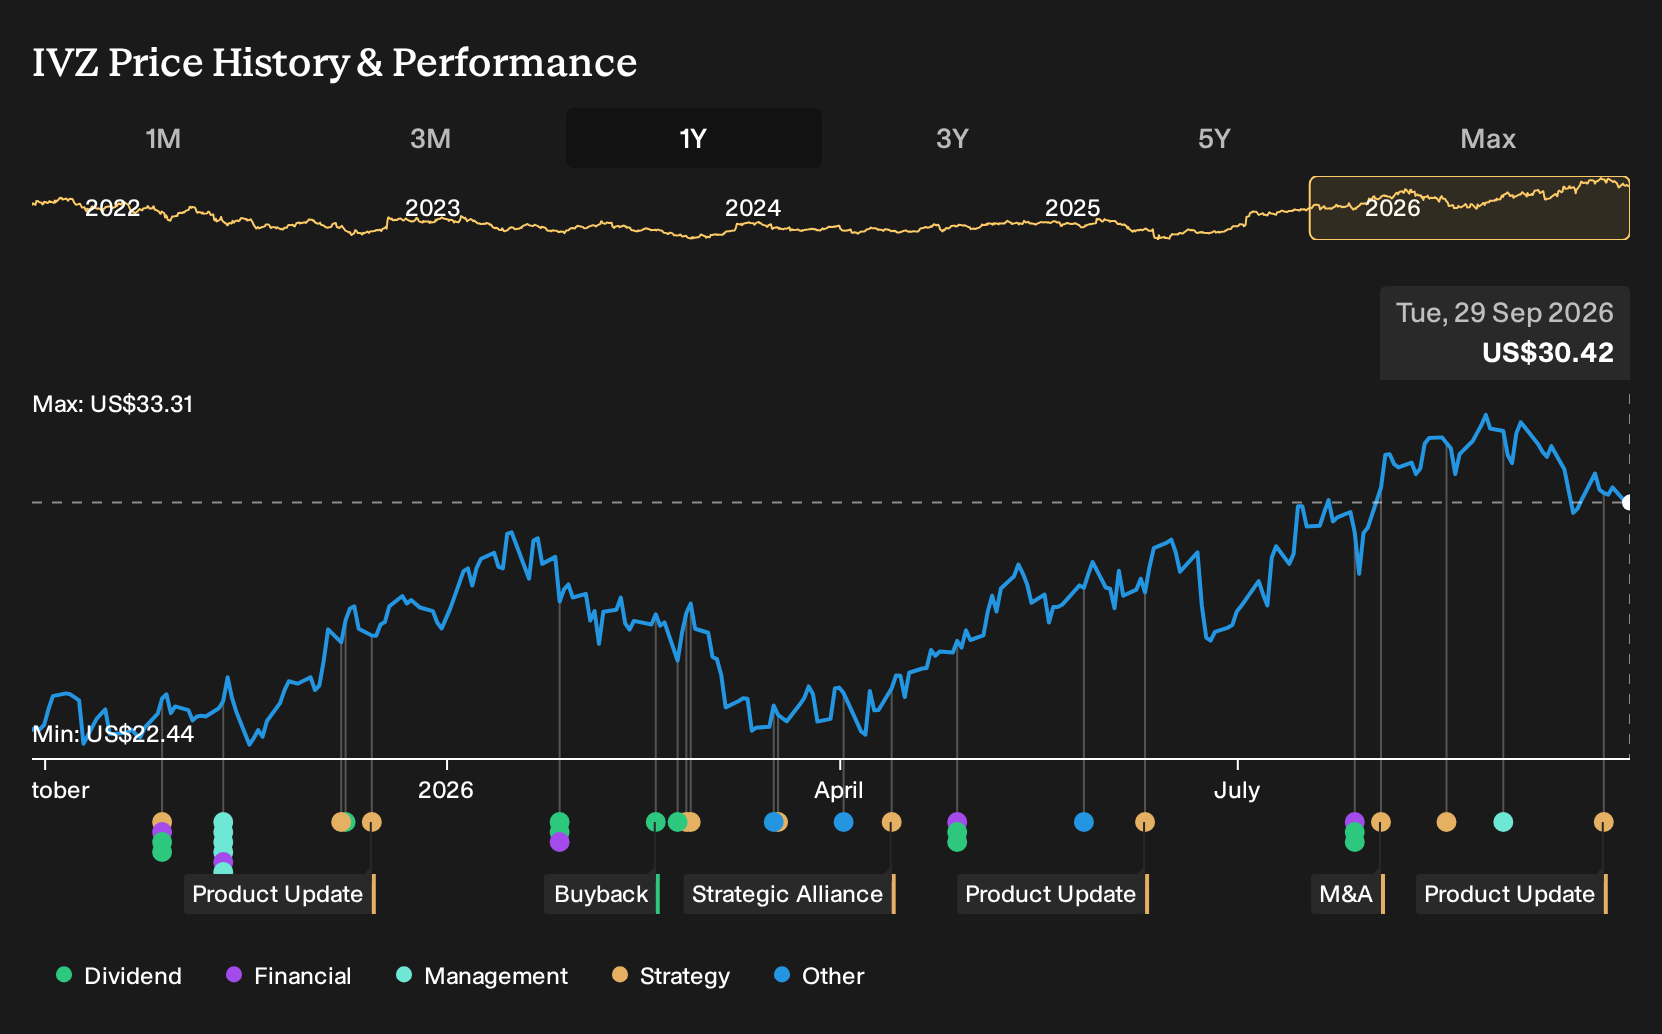Image resolution: width=1662 pixels, height=1034 pixels.
Task: Open the Strategic Alliance event label
Action: tap(789, 894)
